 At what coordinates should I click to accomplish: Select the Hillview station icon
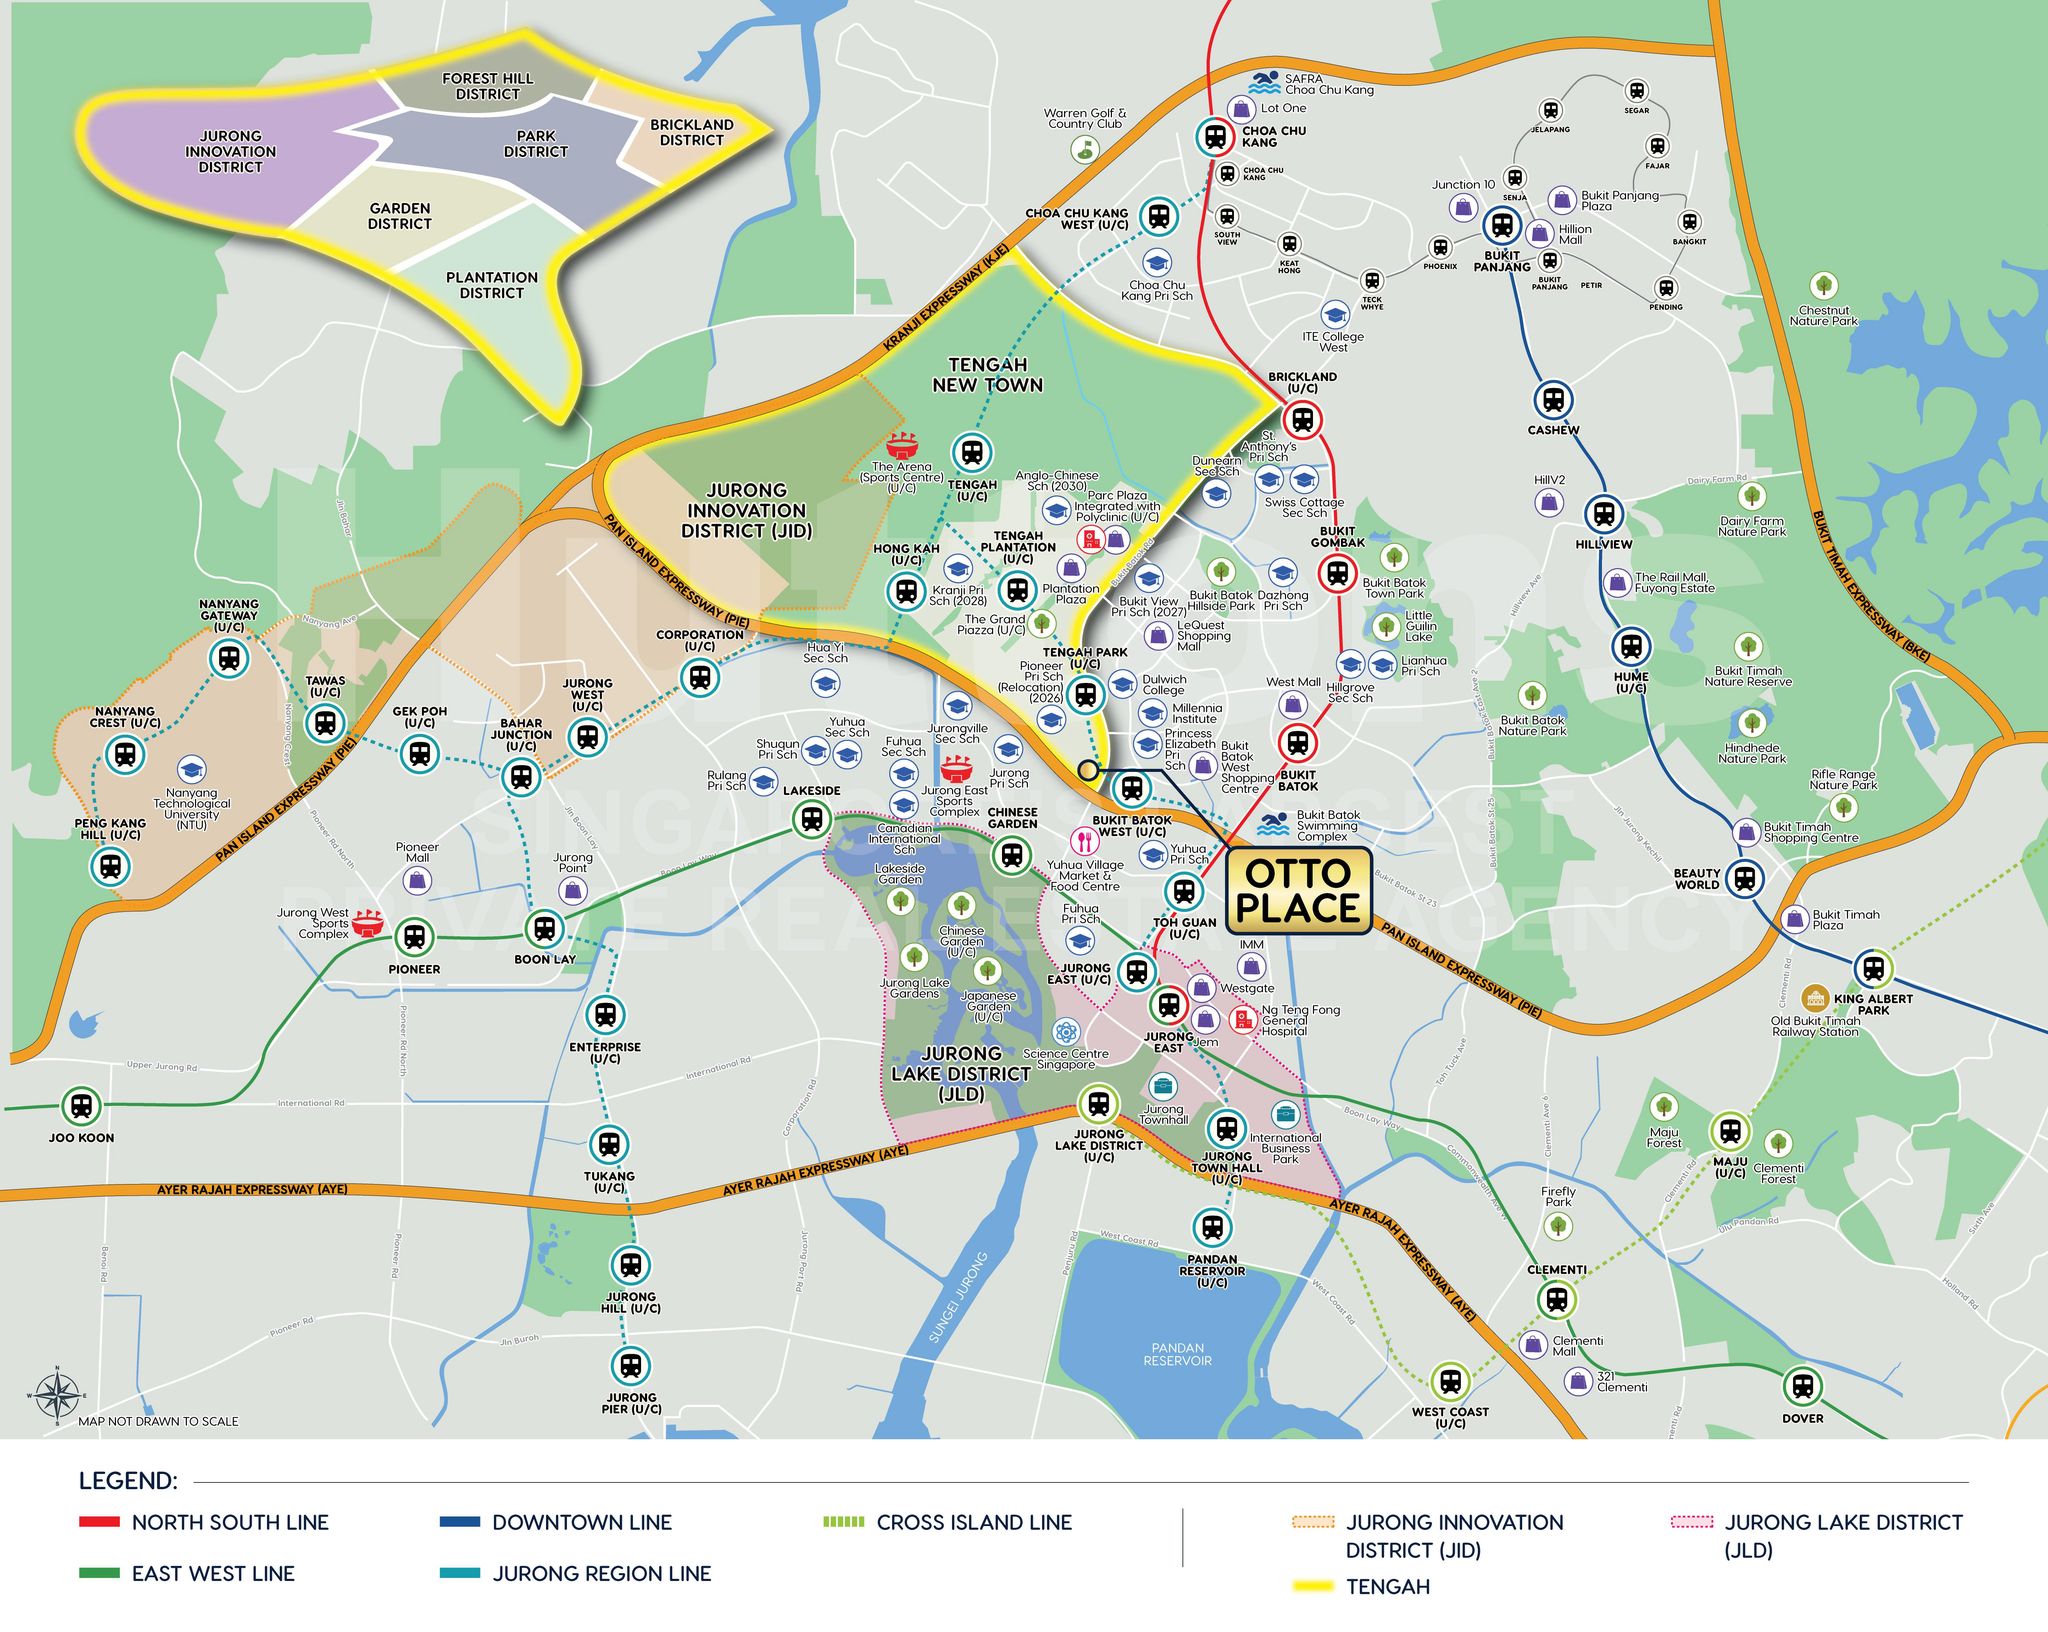point(1604,514)
